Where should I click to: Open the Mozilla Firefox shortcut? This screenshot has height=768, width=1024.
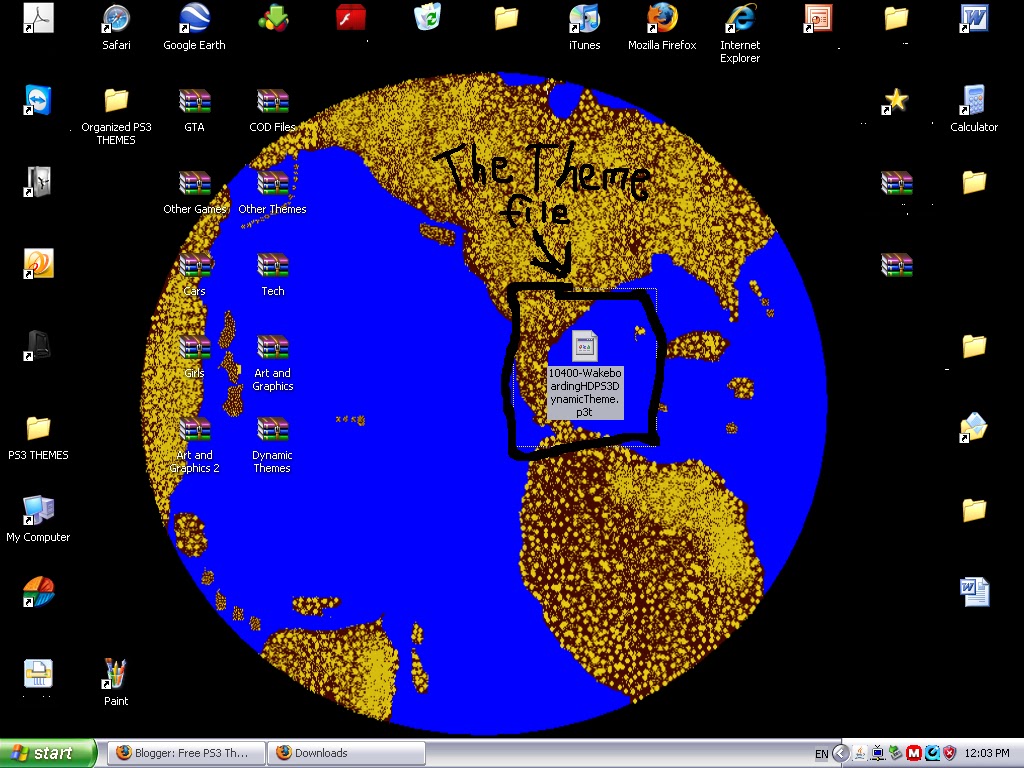(x=662, y=27)
